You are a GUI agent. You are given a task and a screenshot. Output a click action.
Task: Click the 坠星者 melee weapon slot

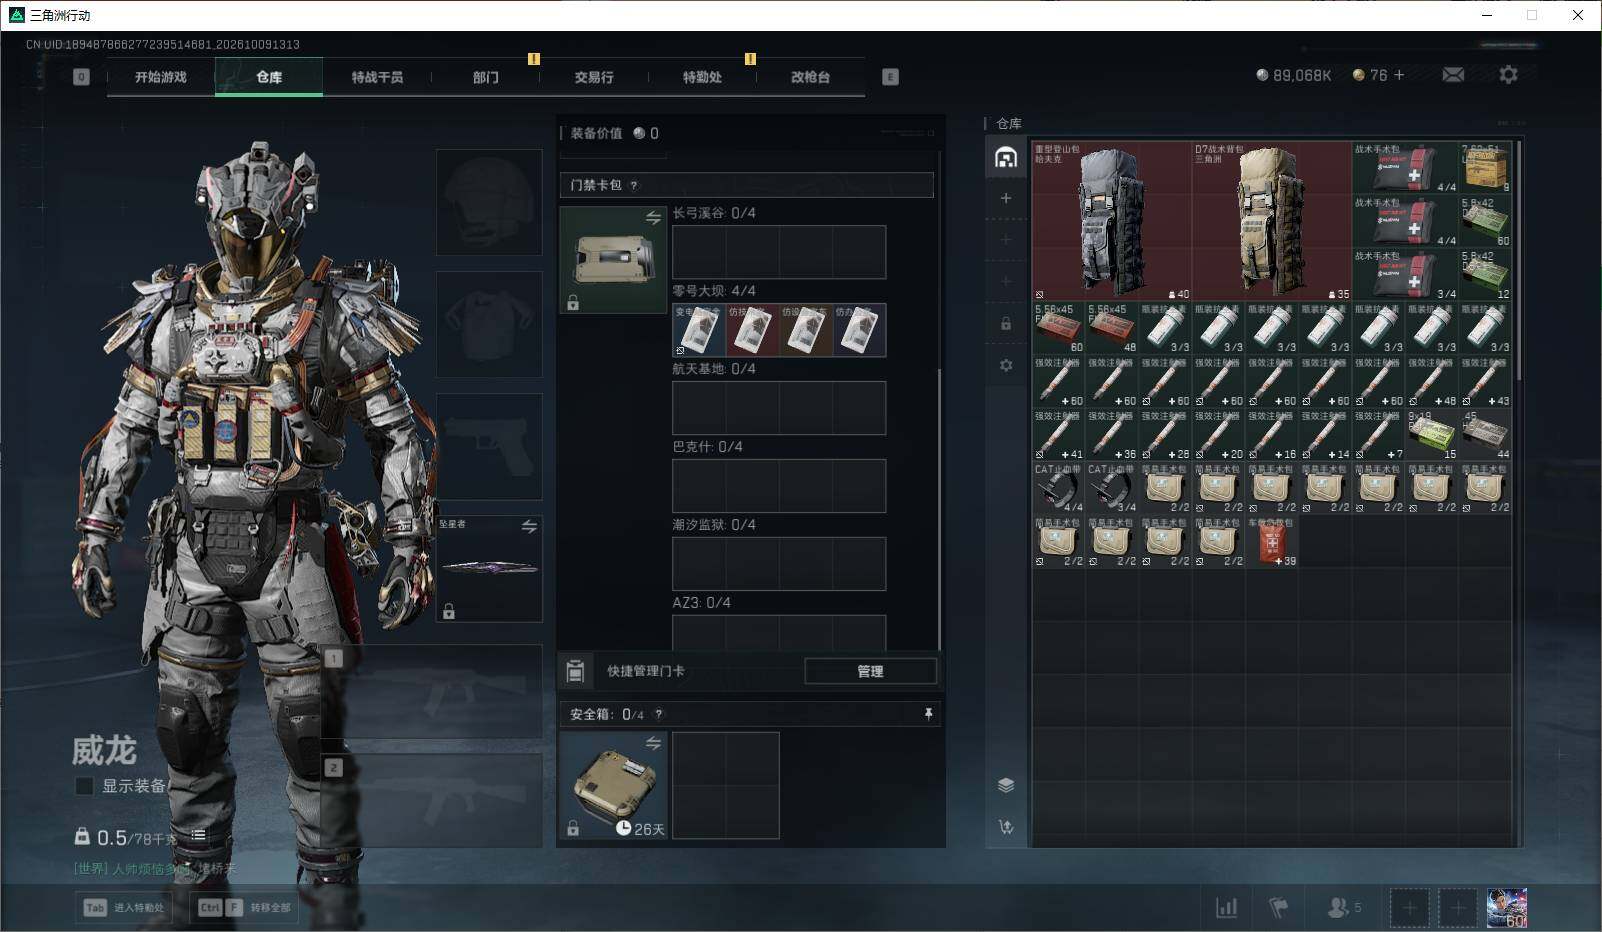coord(489,568)
